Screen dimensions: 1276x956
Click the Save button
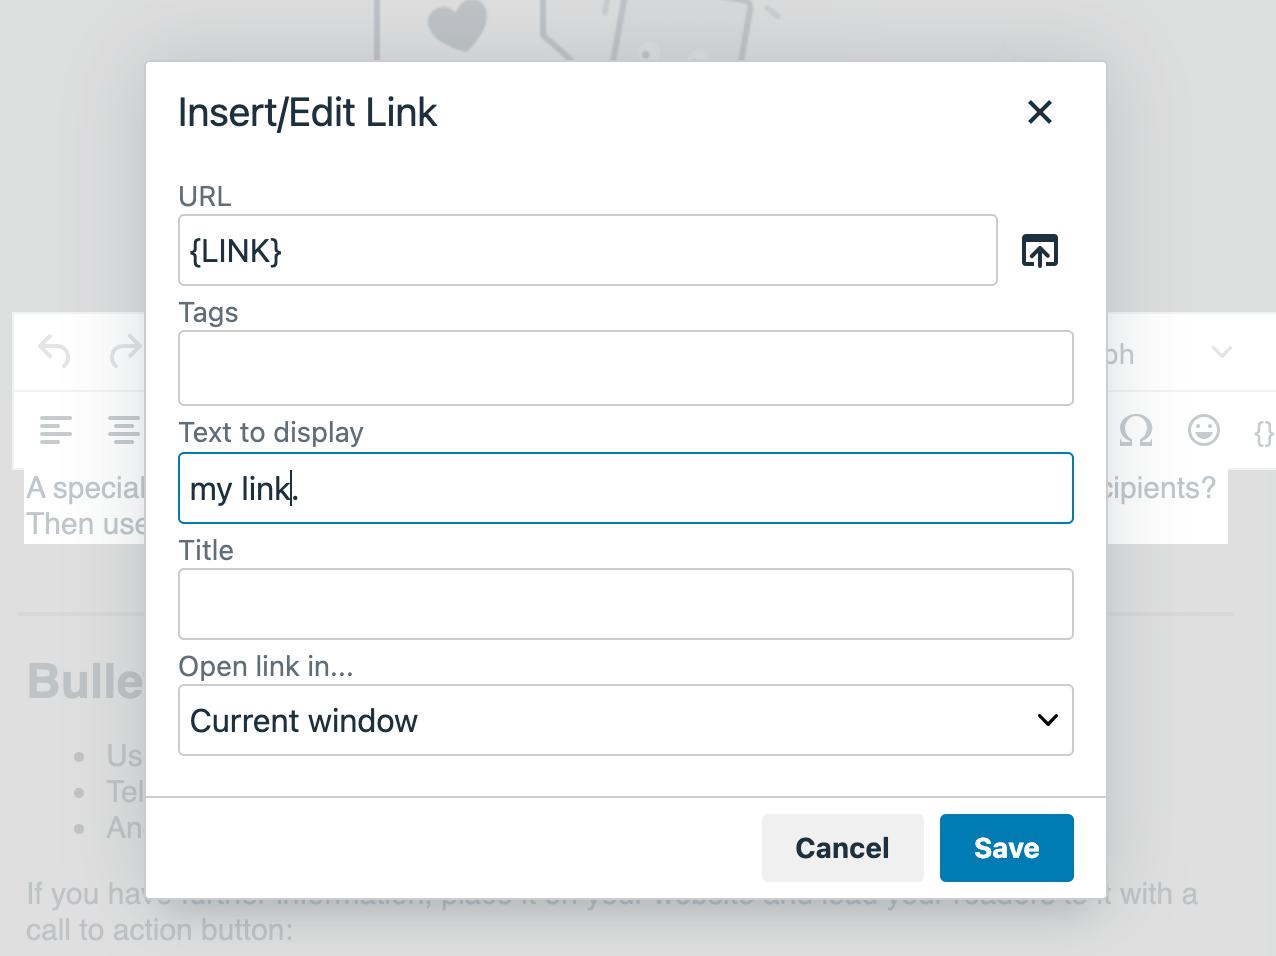click(1007, 848)
